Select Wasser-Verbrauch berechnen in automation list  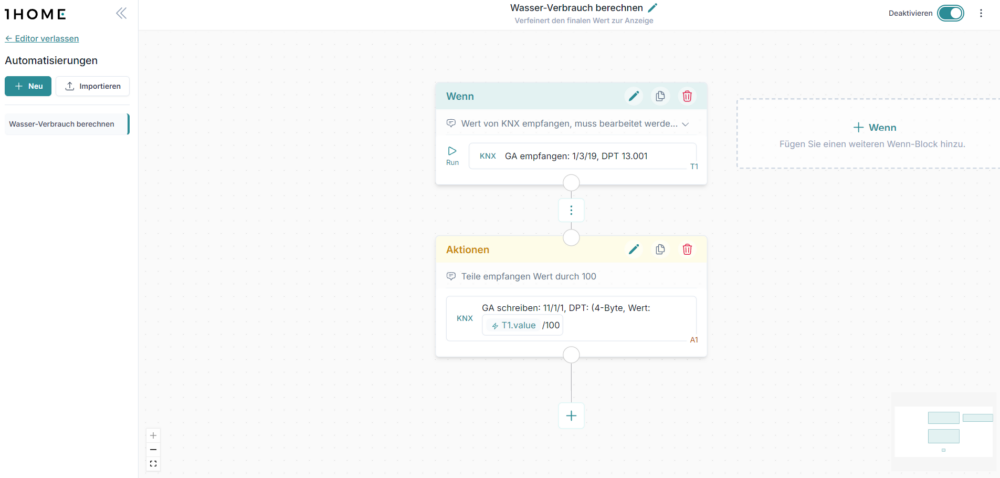(66, 124)
